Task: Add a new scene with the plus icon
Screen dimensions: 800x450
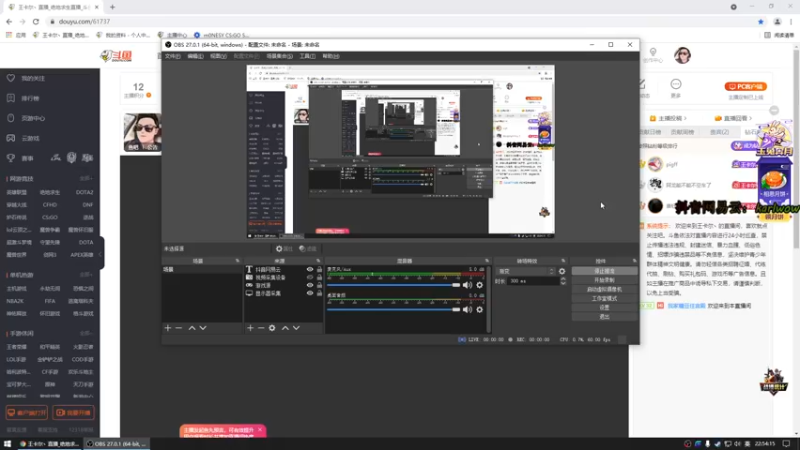Action: (168, 328)
